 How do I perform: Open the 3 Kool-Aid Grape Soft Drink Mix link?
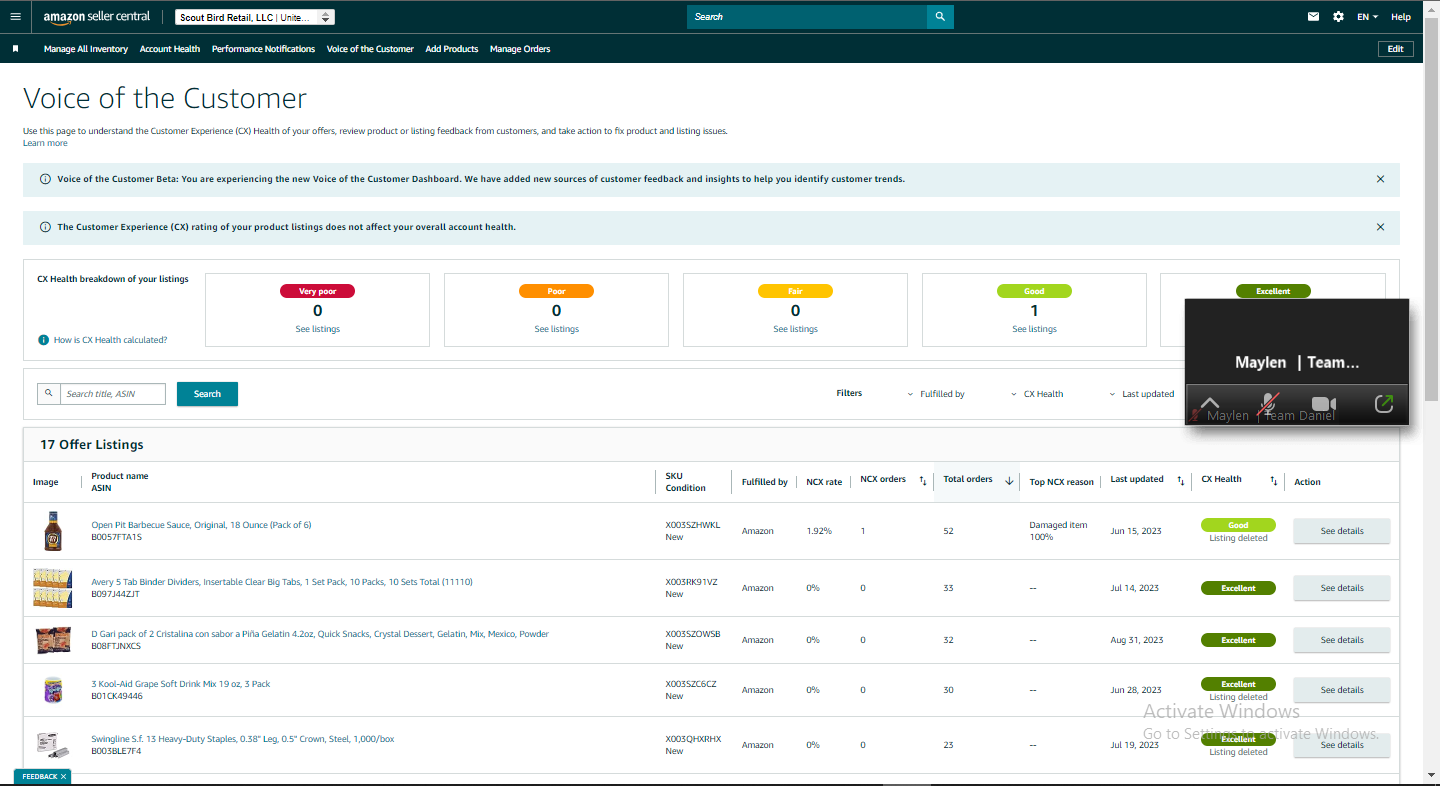pos(181,684)
